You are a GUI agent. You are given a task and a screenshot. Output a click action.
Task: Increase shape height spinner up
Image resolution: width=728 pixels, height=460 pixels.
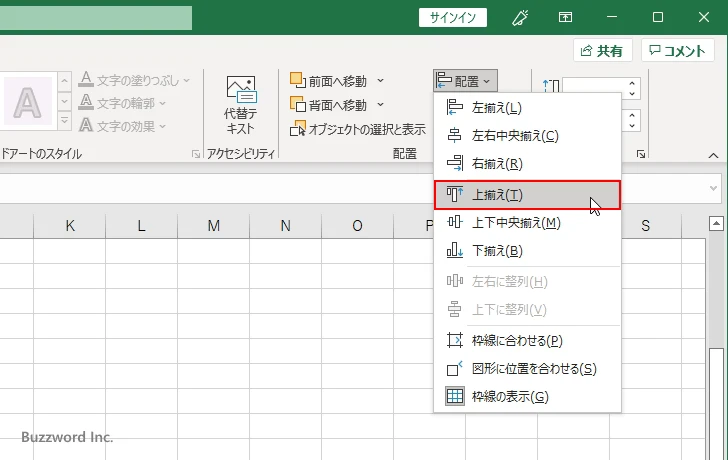(x=632, y=84)
